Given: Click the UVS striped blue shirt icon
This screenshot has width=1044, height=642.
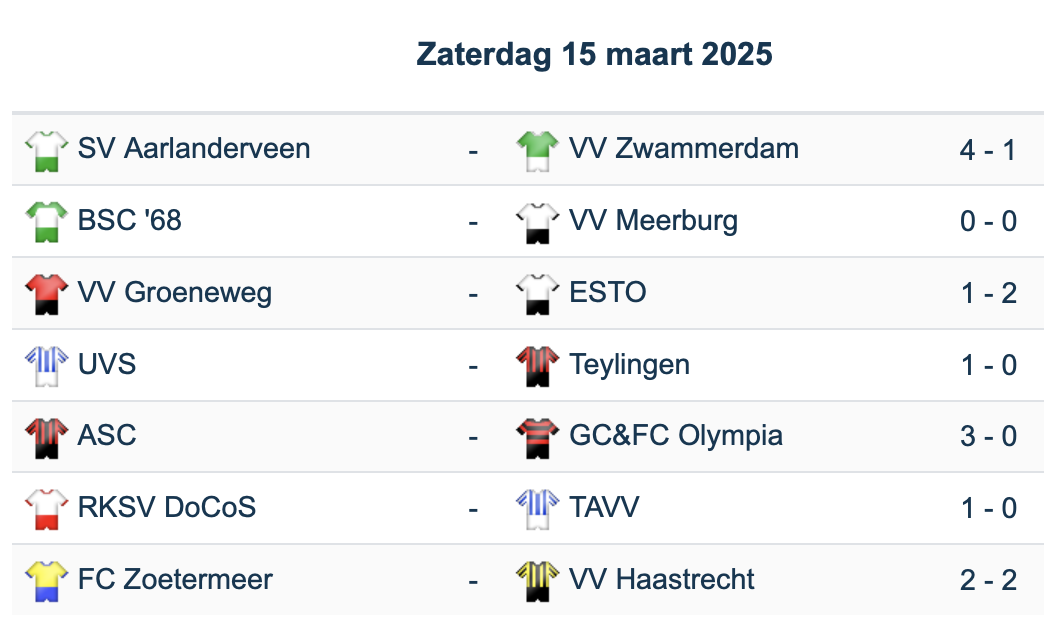Looking at the screenshot, I should pos(45,365).
